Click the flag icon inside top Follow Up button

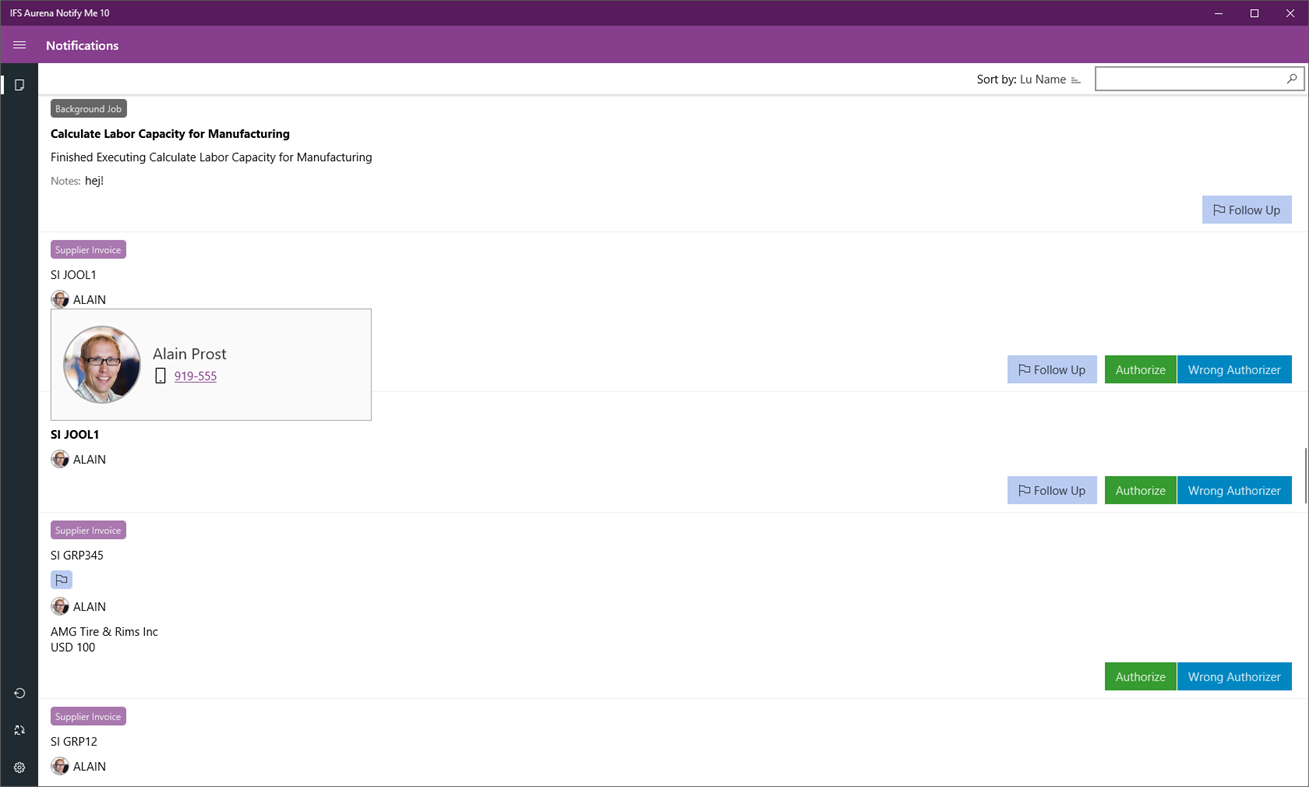point(1219,210)
